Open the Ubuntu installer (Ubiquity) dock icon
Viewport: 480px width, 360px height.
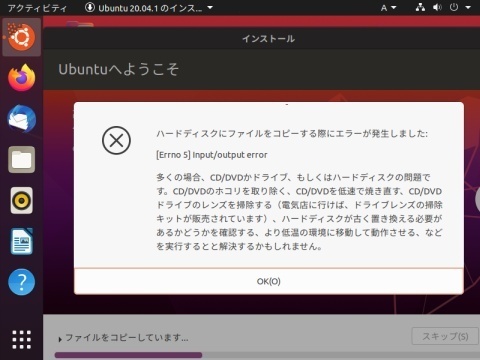21,37
